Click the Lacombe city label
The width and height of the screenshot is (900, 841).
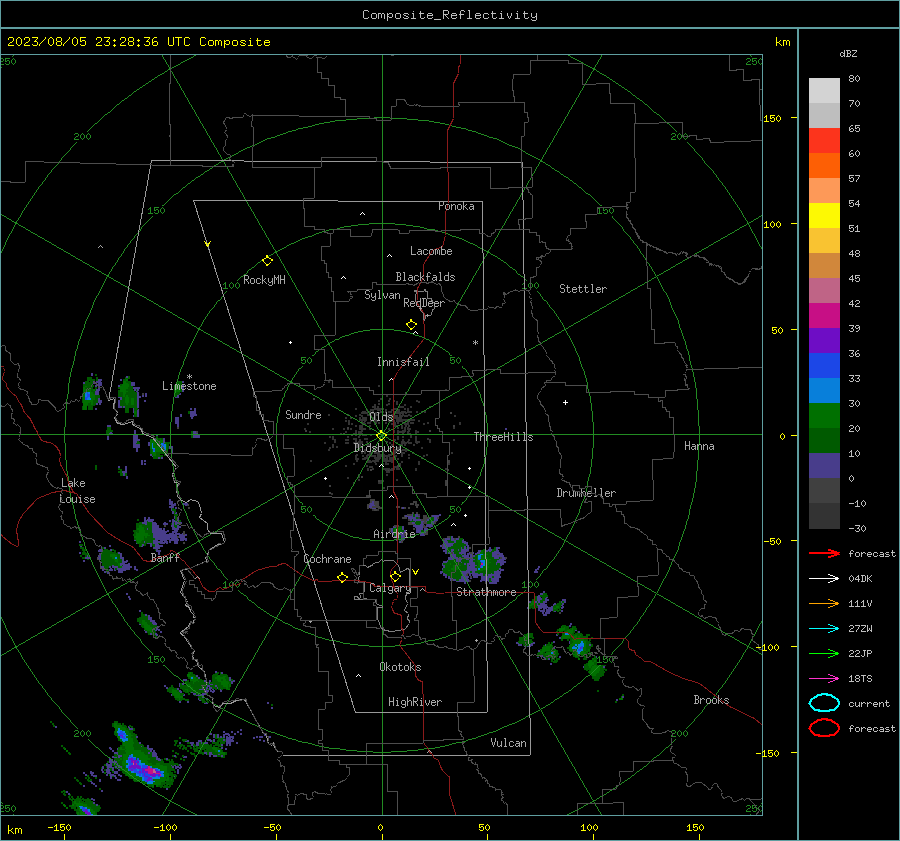point(431,251)
